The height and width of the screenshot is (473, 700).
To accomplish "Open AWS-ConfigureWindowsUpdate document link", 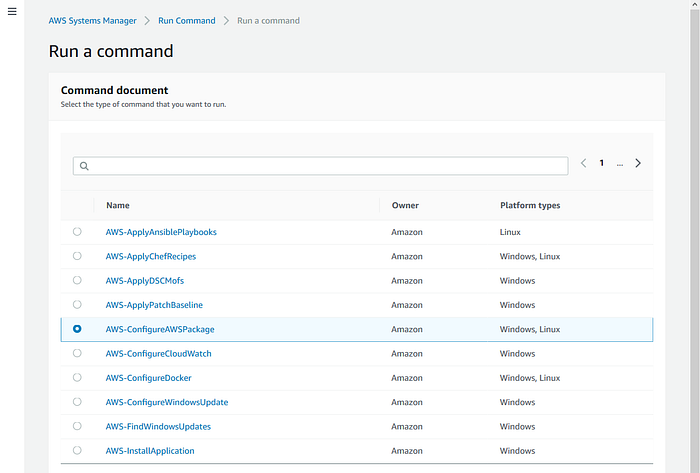I will pyautogui.click(x=167, y=402).
